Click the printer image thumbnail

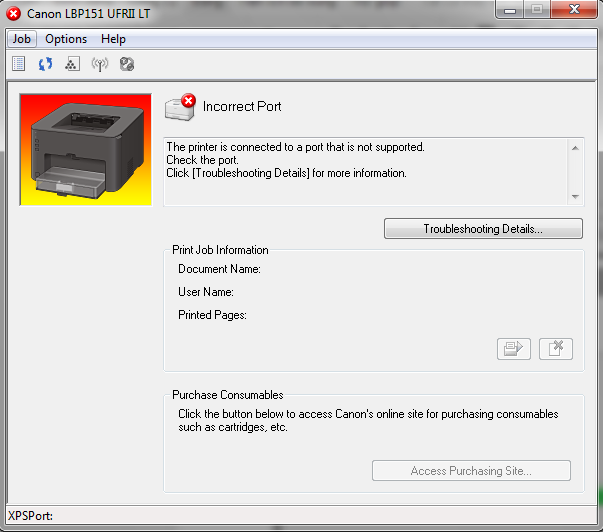pyautogui.click(x=86, y=150)
